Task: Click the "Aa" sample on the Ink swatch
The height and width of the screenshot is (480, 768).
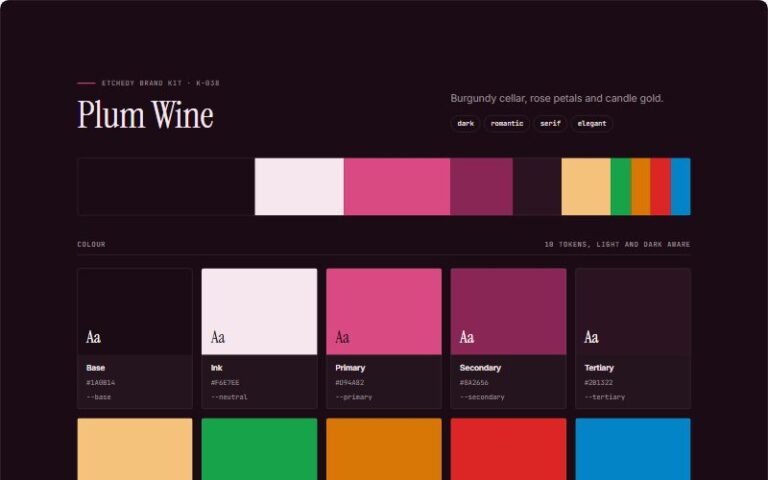Action: 218,337
